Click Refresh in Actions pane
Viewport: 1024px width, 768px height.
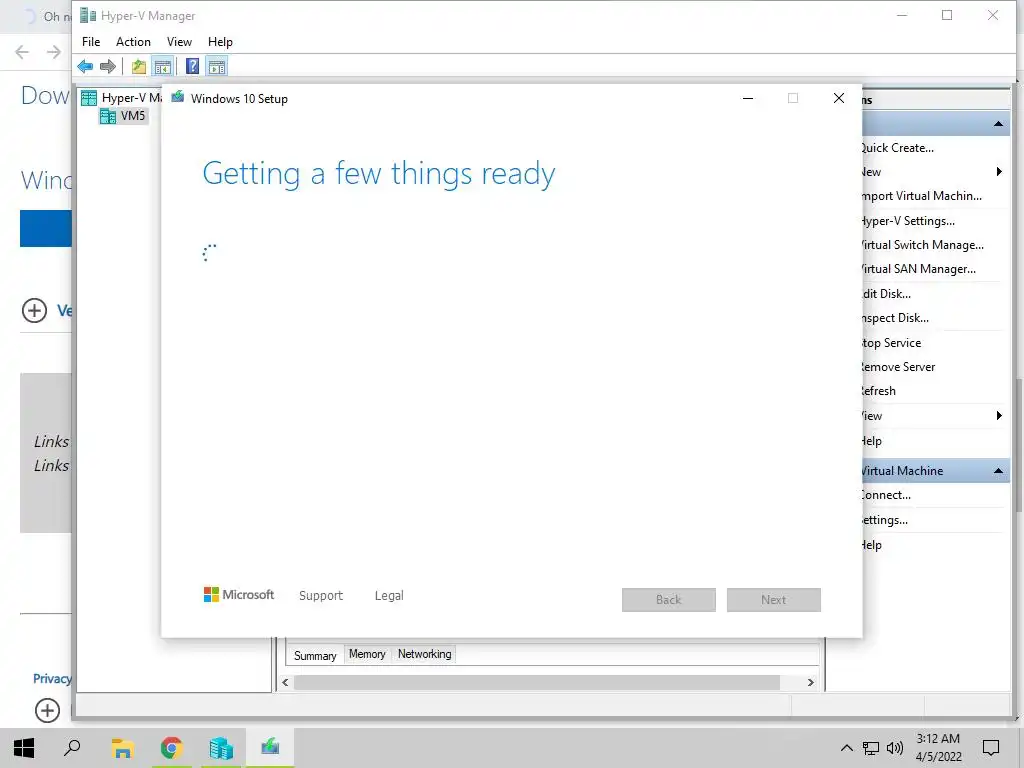[879, 391]
